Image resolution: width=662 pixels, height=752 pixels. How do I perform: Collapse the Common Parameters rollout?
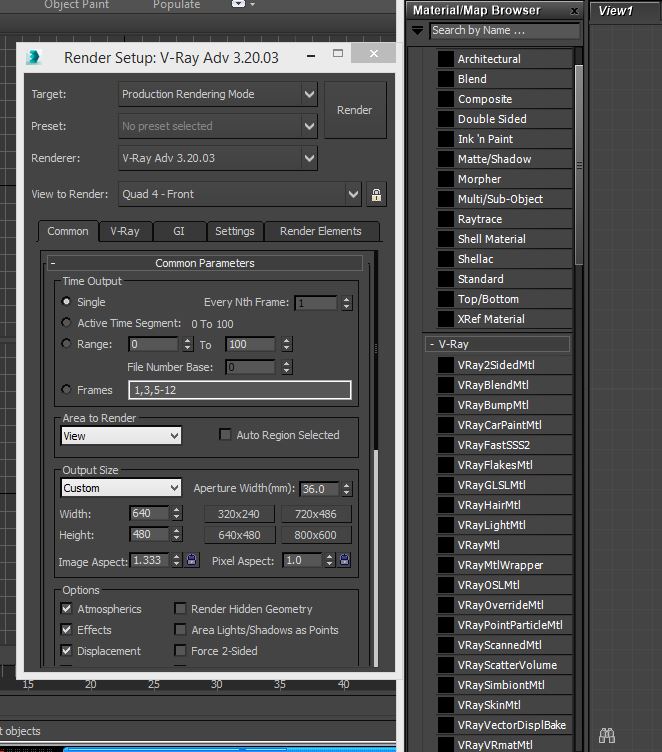point(205,263)
